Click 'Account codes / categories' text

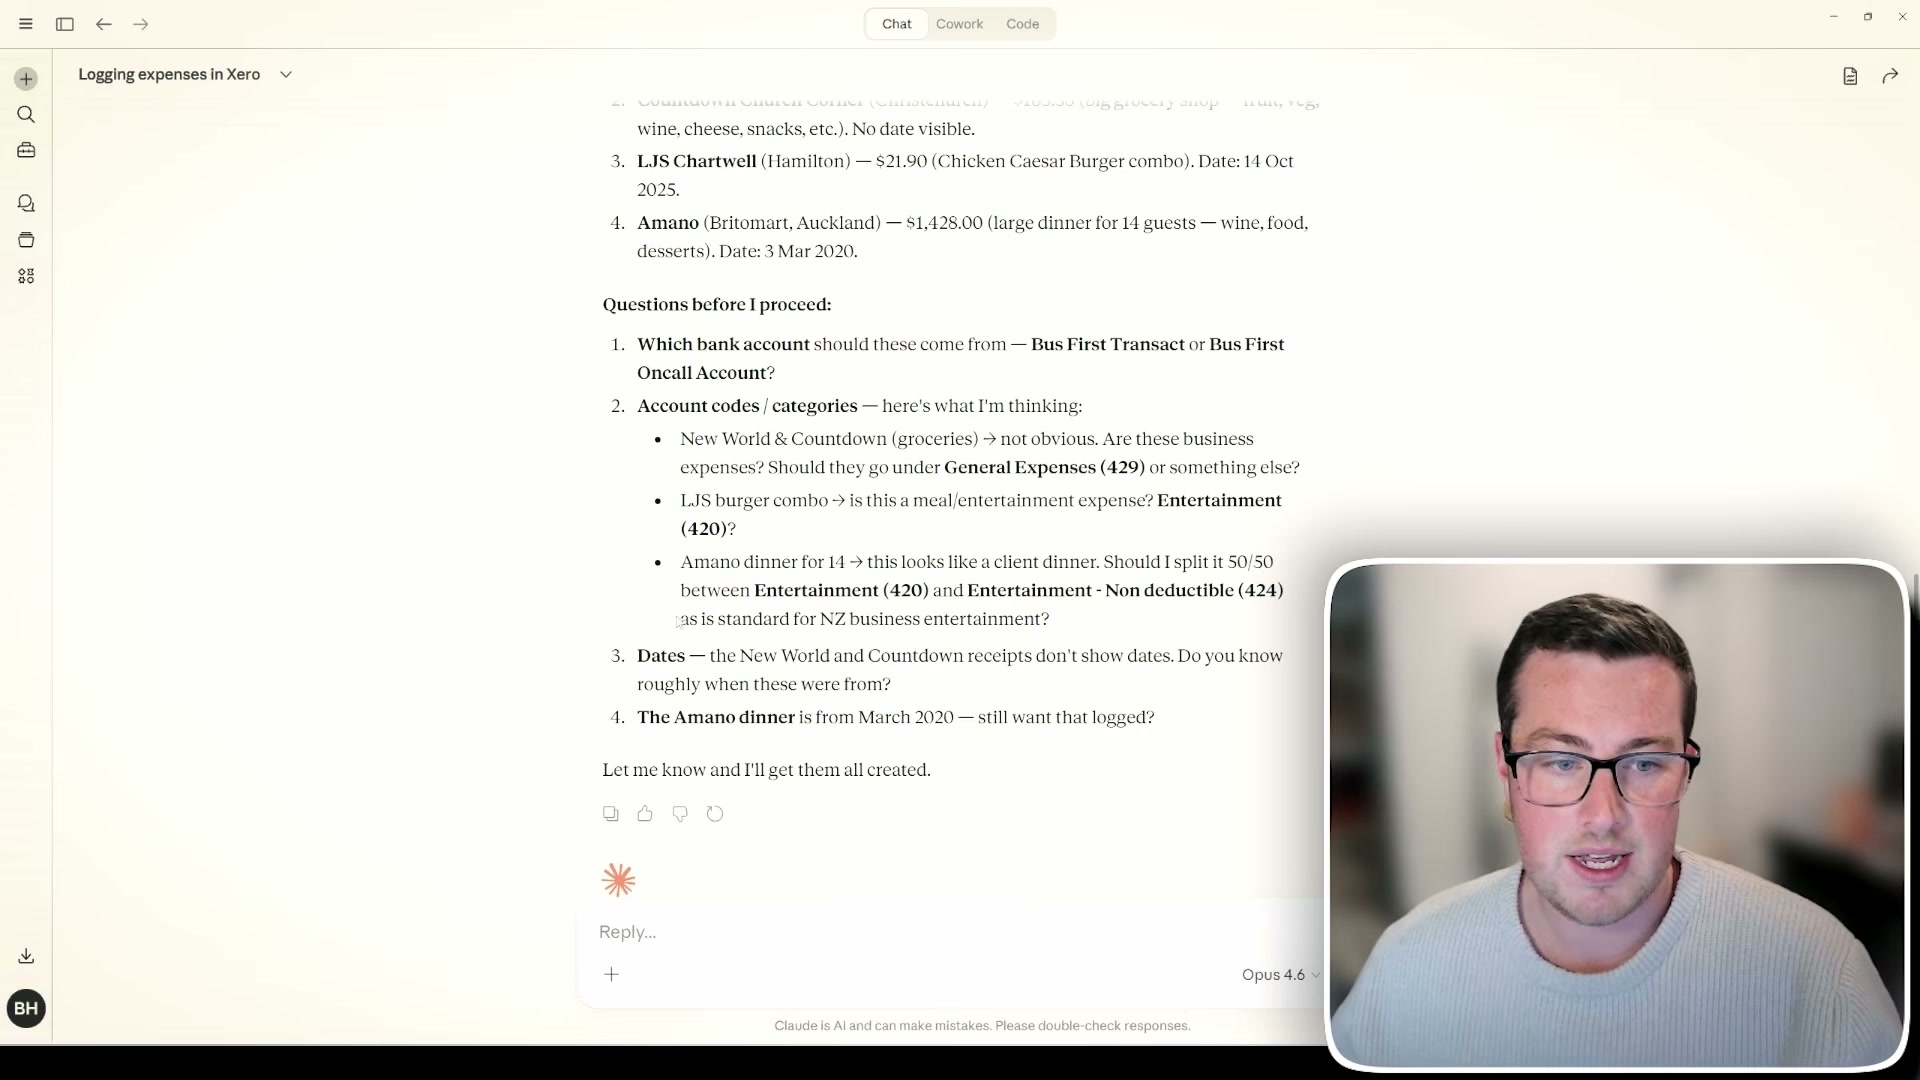pyautogui.click(x=747, y=406)
